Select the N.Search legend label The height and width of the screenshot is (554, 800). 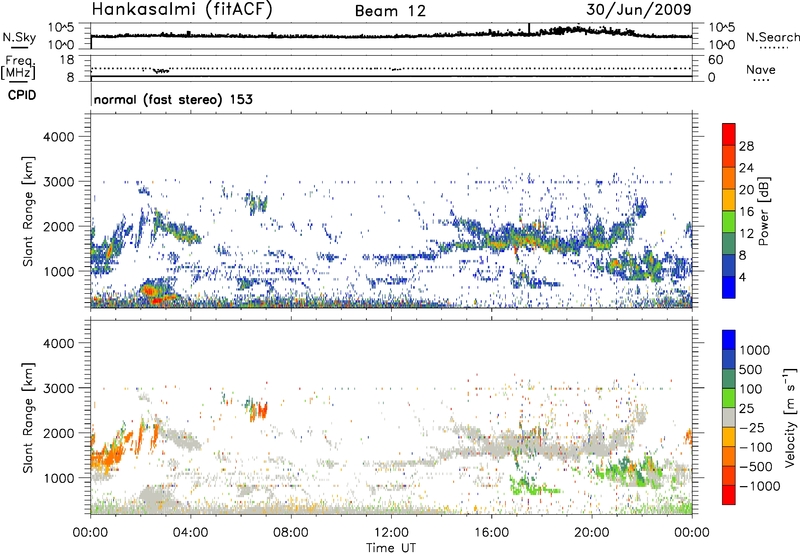click(772, 37)
